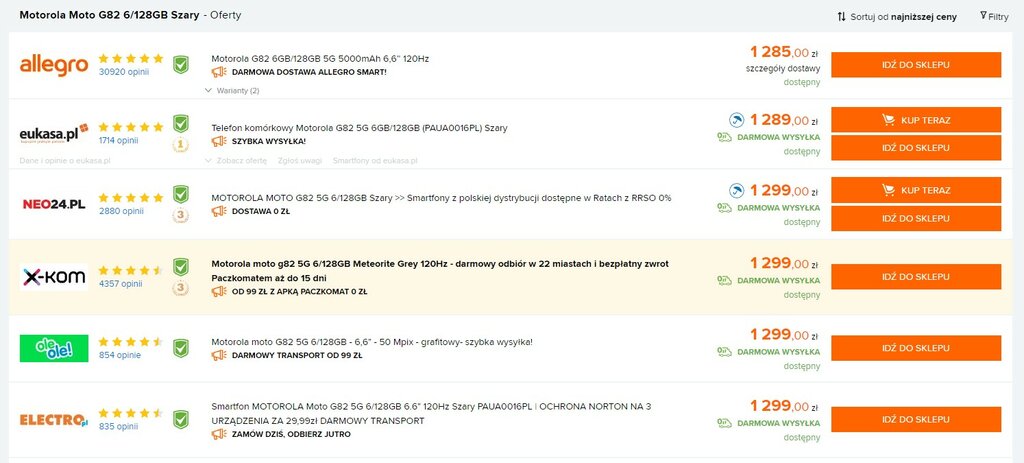Go to shop for the ELECTRO.pl offer
Screen dimensions: 1024x463
tap(916, 419)
